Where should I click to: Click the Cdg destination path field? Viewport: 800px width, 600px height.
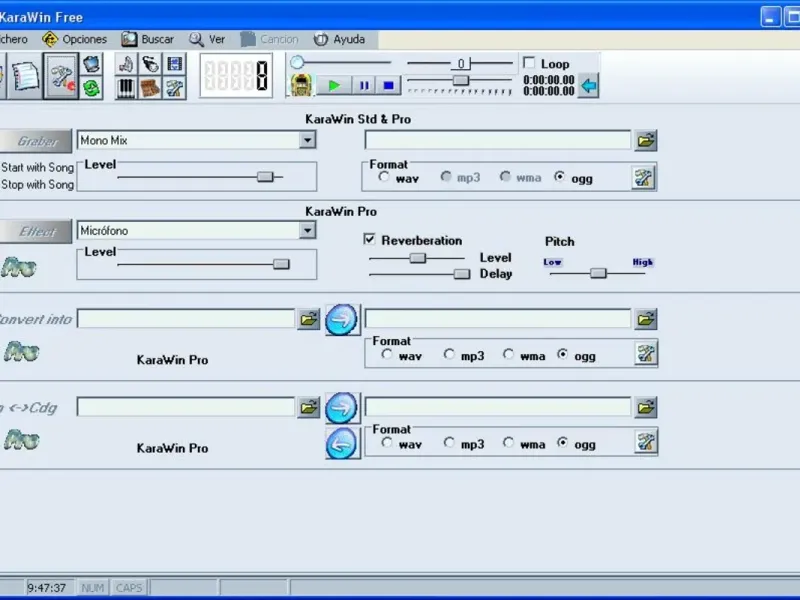pyautogui.click(x=498, y=407)
